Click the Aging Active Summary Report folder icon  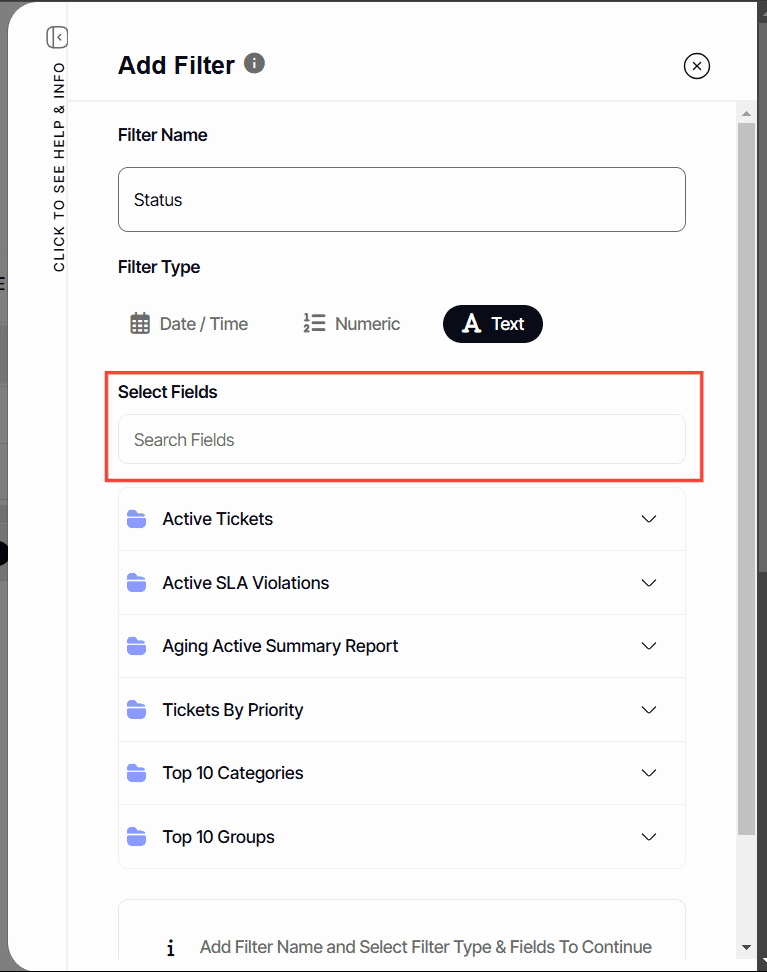(137, 646)
